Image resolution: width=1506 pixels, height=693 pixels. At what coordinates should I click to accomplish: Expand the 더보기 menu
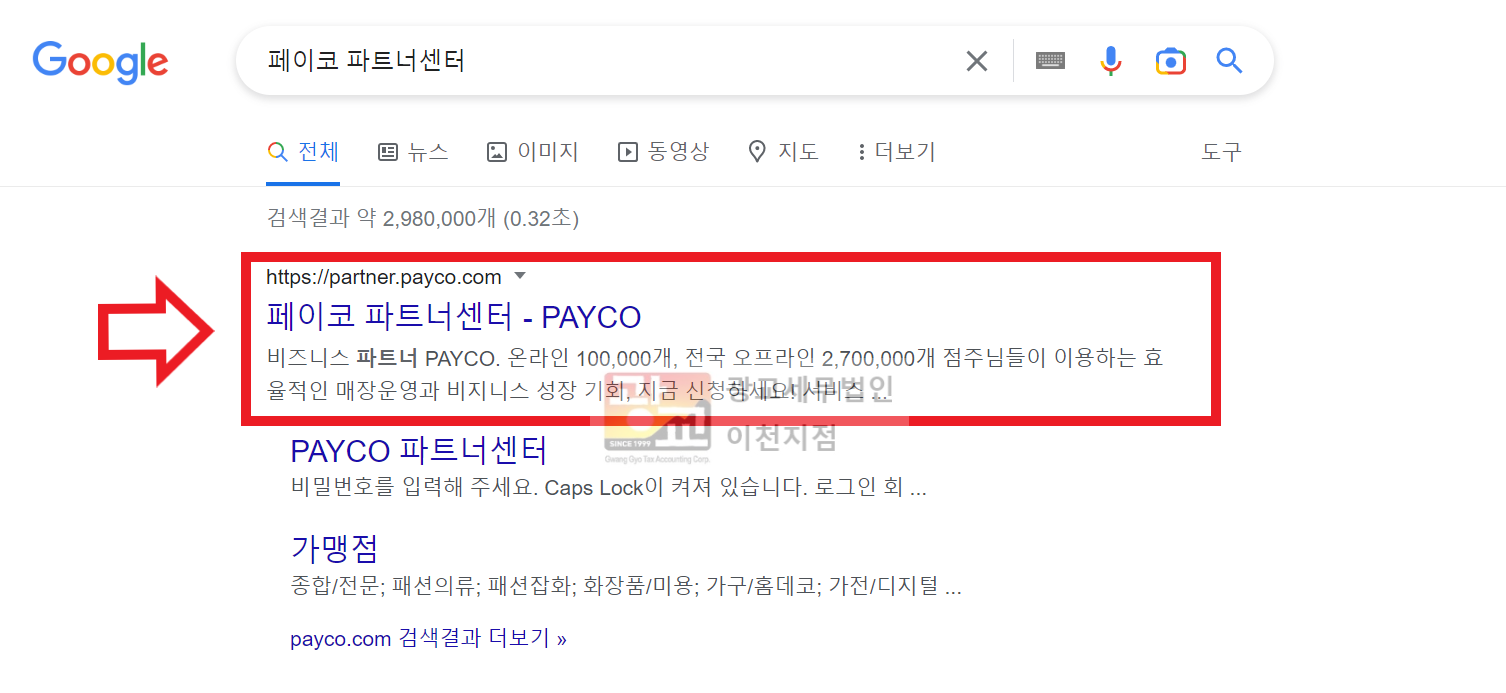click(896, 152)
